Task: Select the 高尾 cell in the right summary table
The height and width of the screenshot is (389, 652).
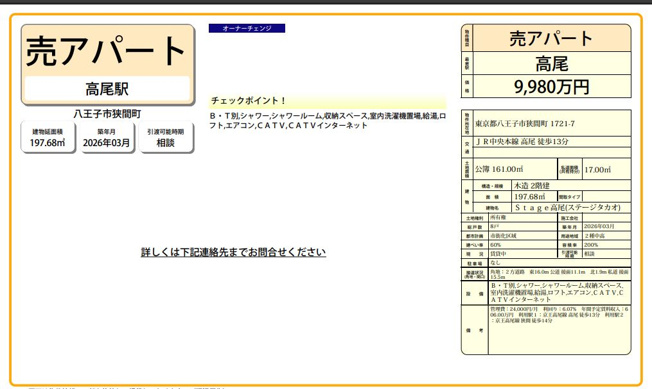Action: pos(551,64)
